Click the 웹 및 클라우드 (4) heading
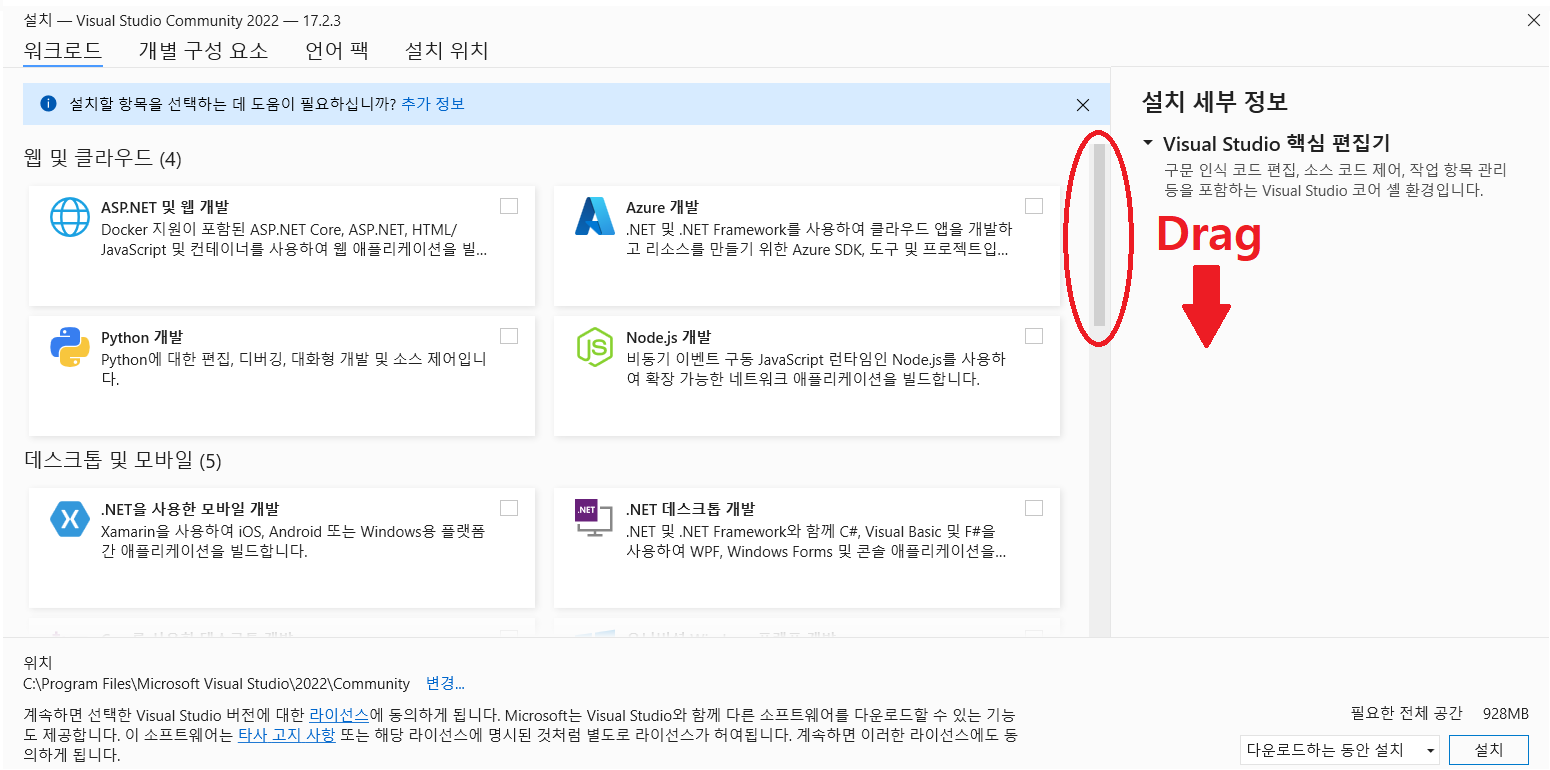Screen dimensions: 1550x770 pyautogui.click(x=102, y=158)
